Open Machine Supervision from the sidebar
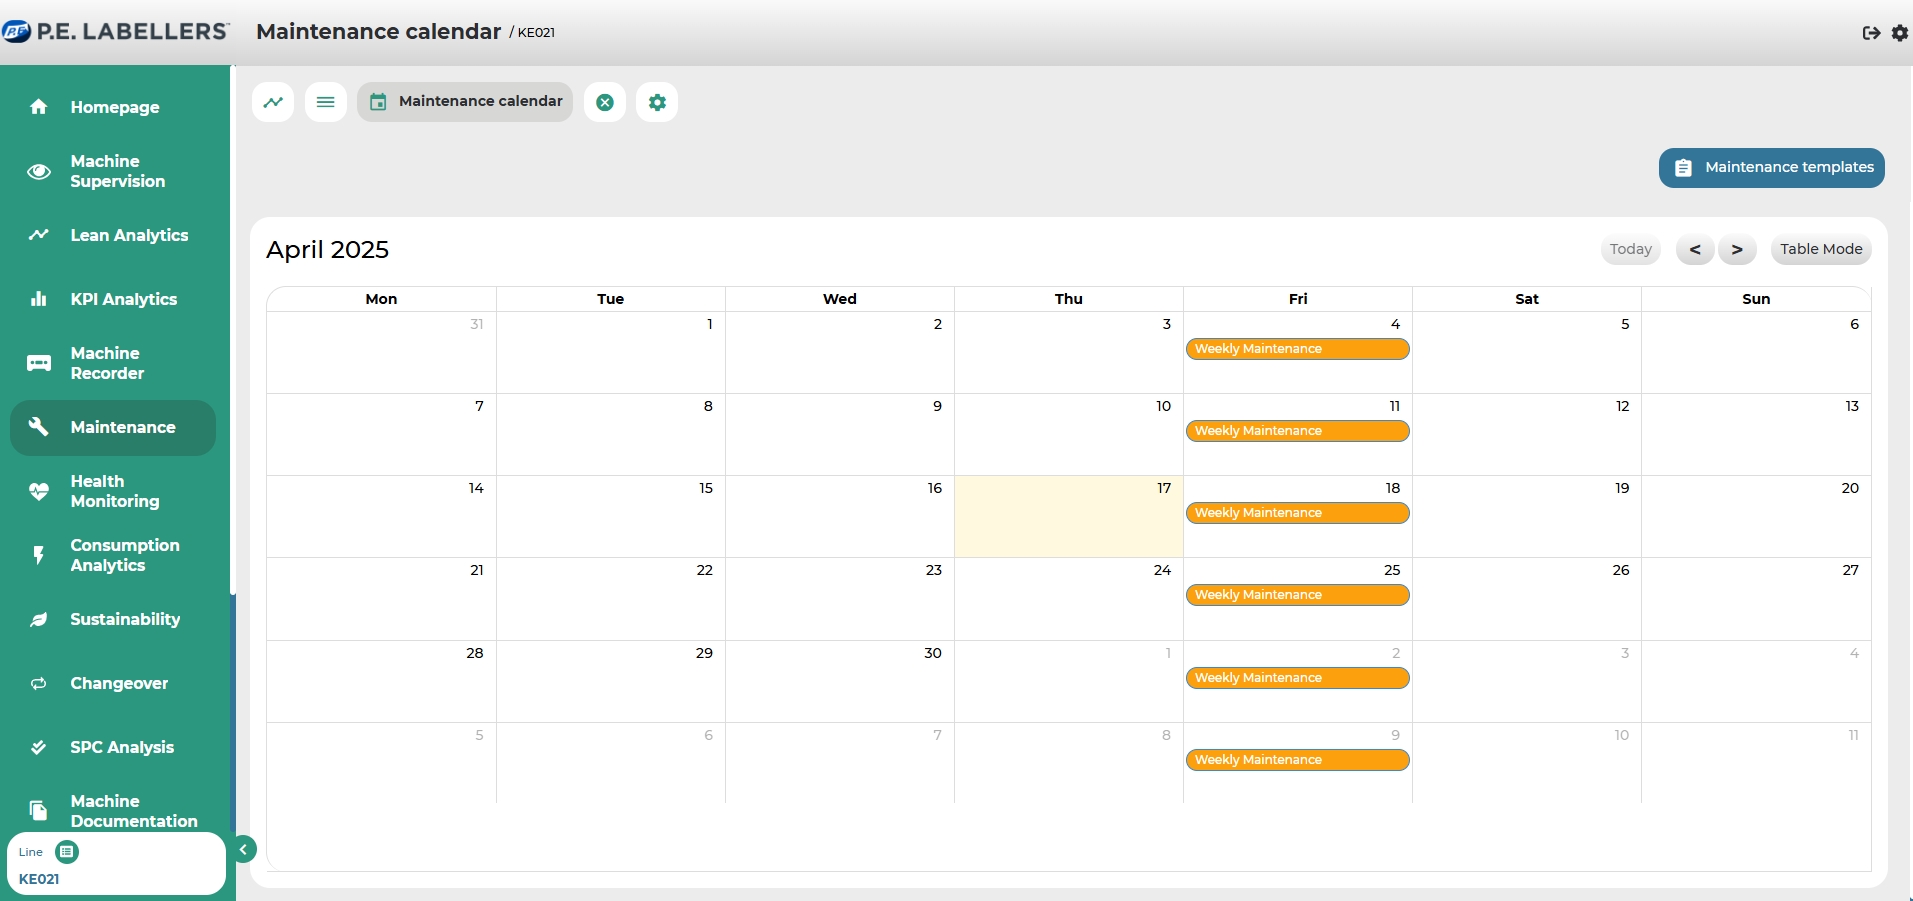 [x=117, y=171]
